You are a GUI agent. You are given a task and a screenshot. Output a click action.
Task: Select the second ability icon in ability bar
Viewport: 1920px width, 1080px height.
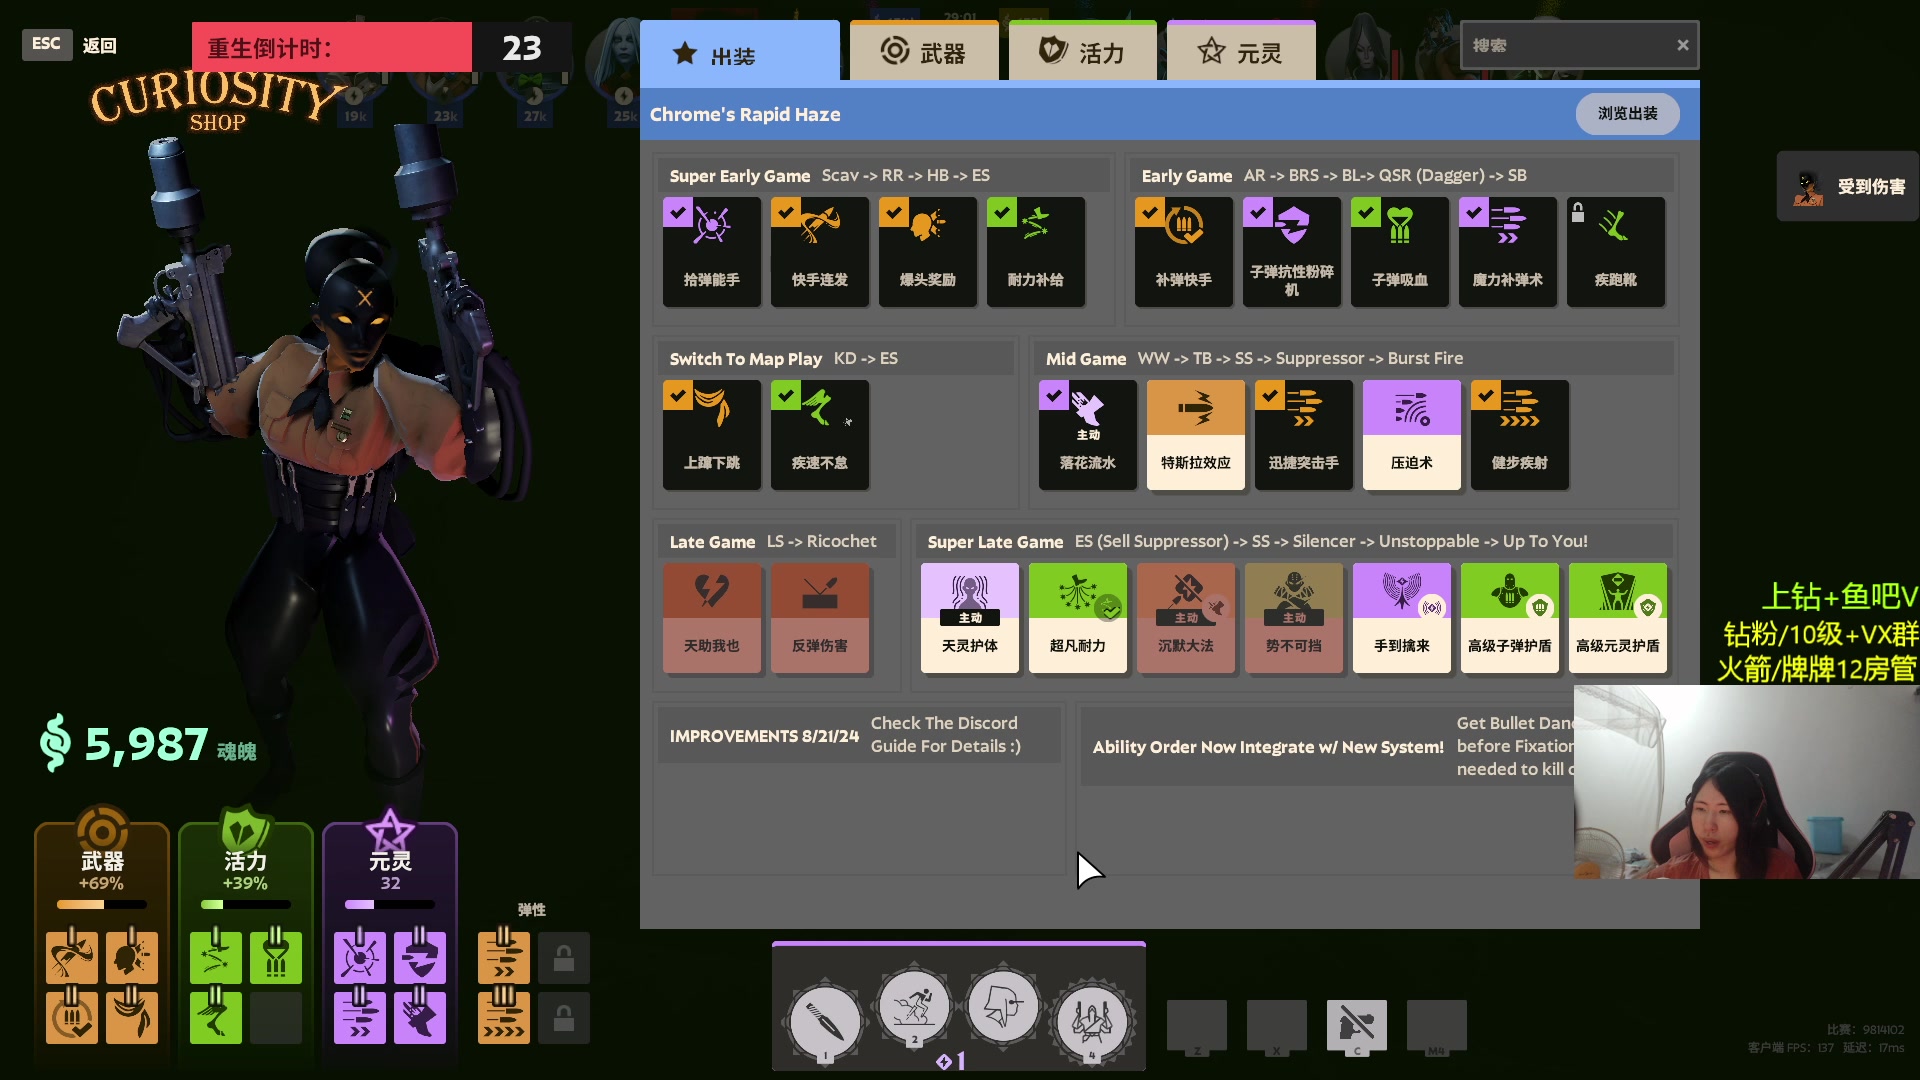click(913, 1006)
